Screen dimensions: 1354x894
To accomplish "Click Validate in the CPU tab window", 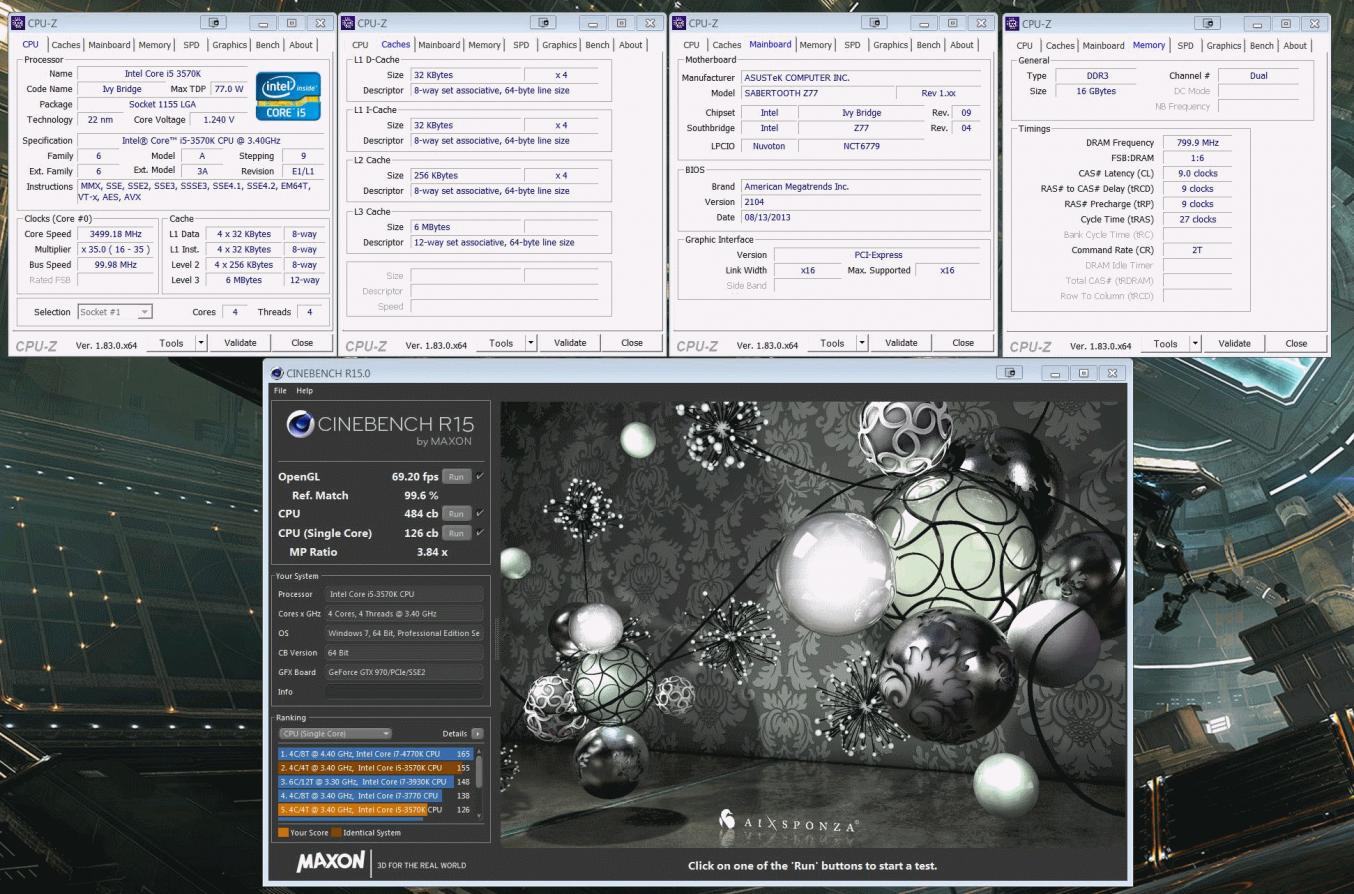I will tap(240, 342).
